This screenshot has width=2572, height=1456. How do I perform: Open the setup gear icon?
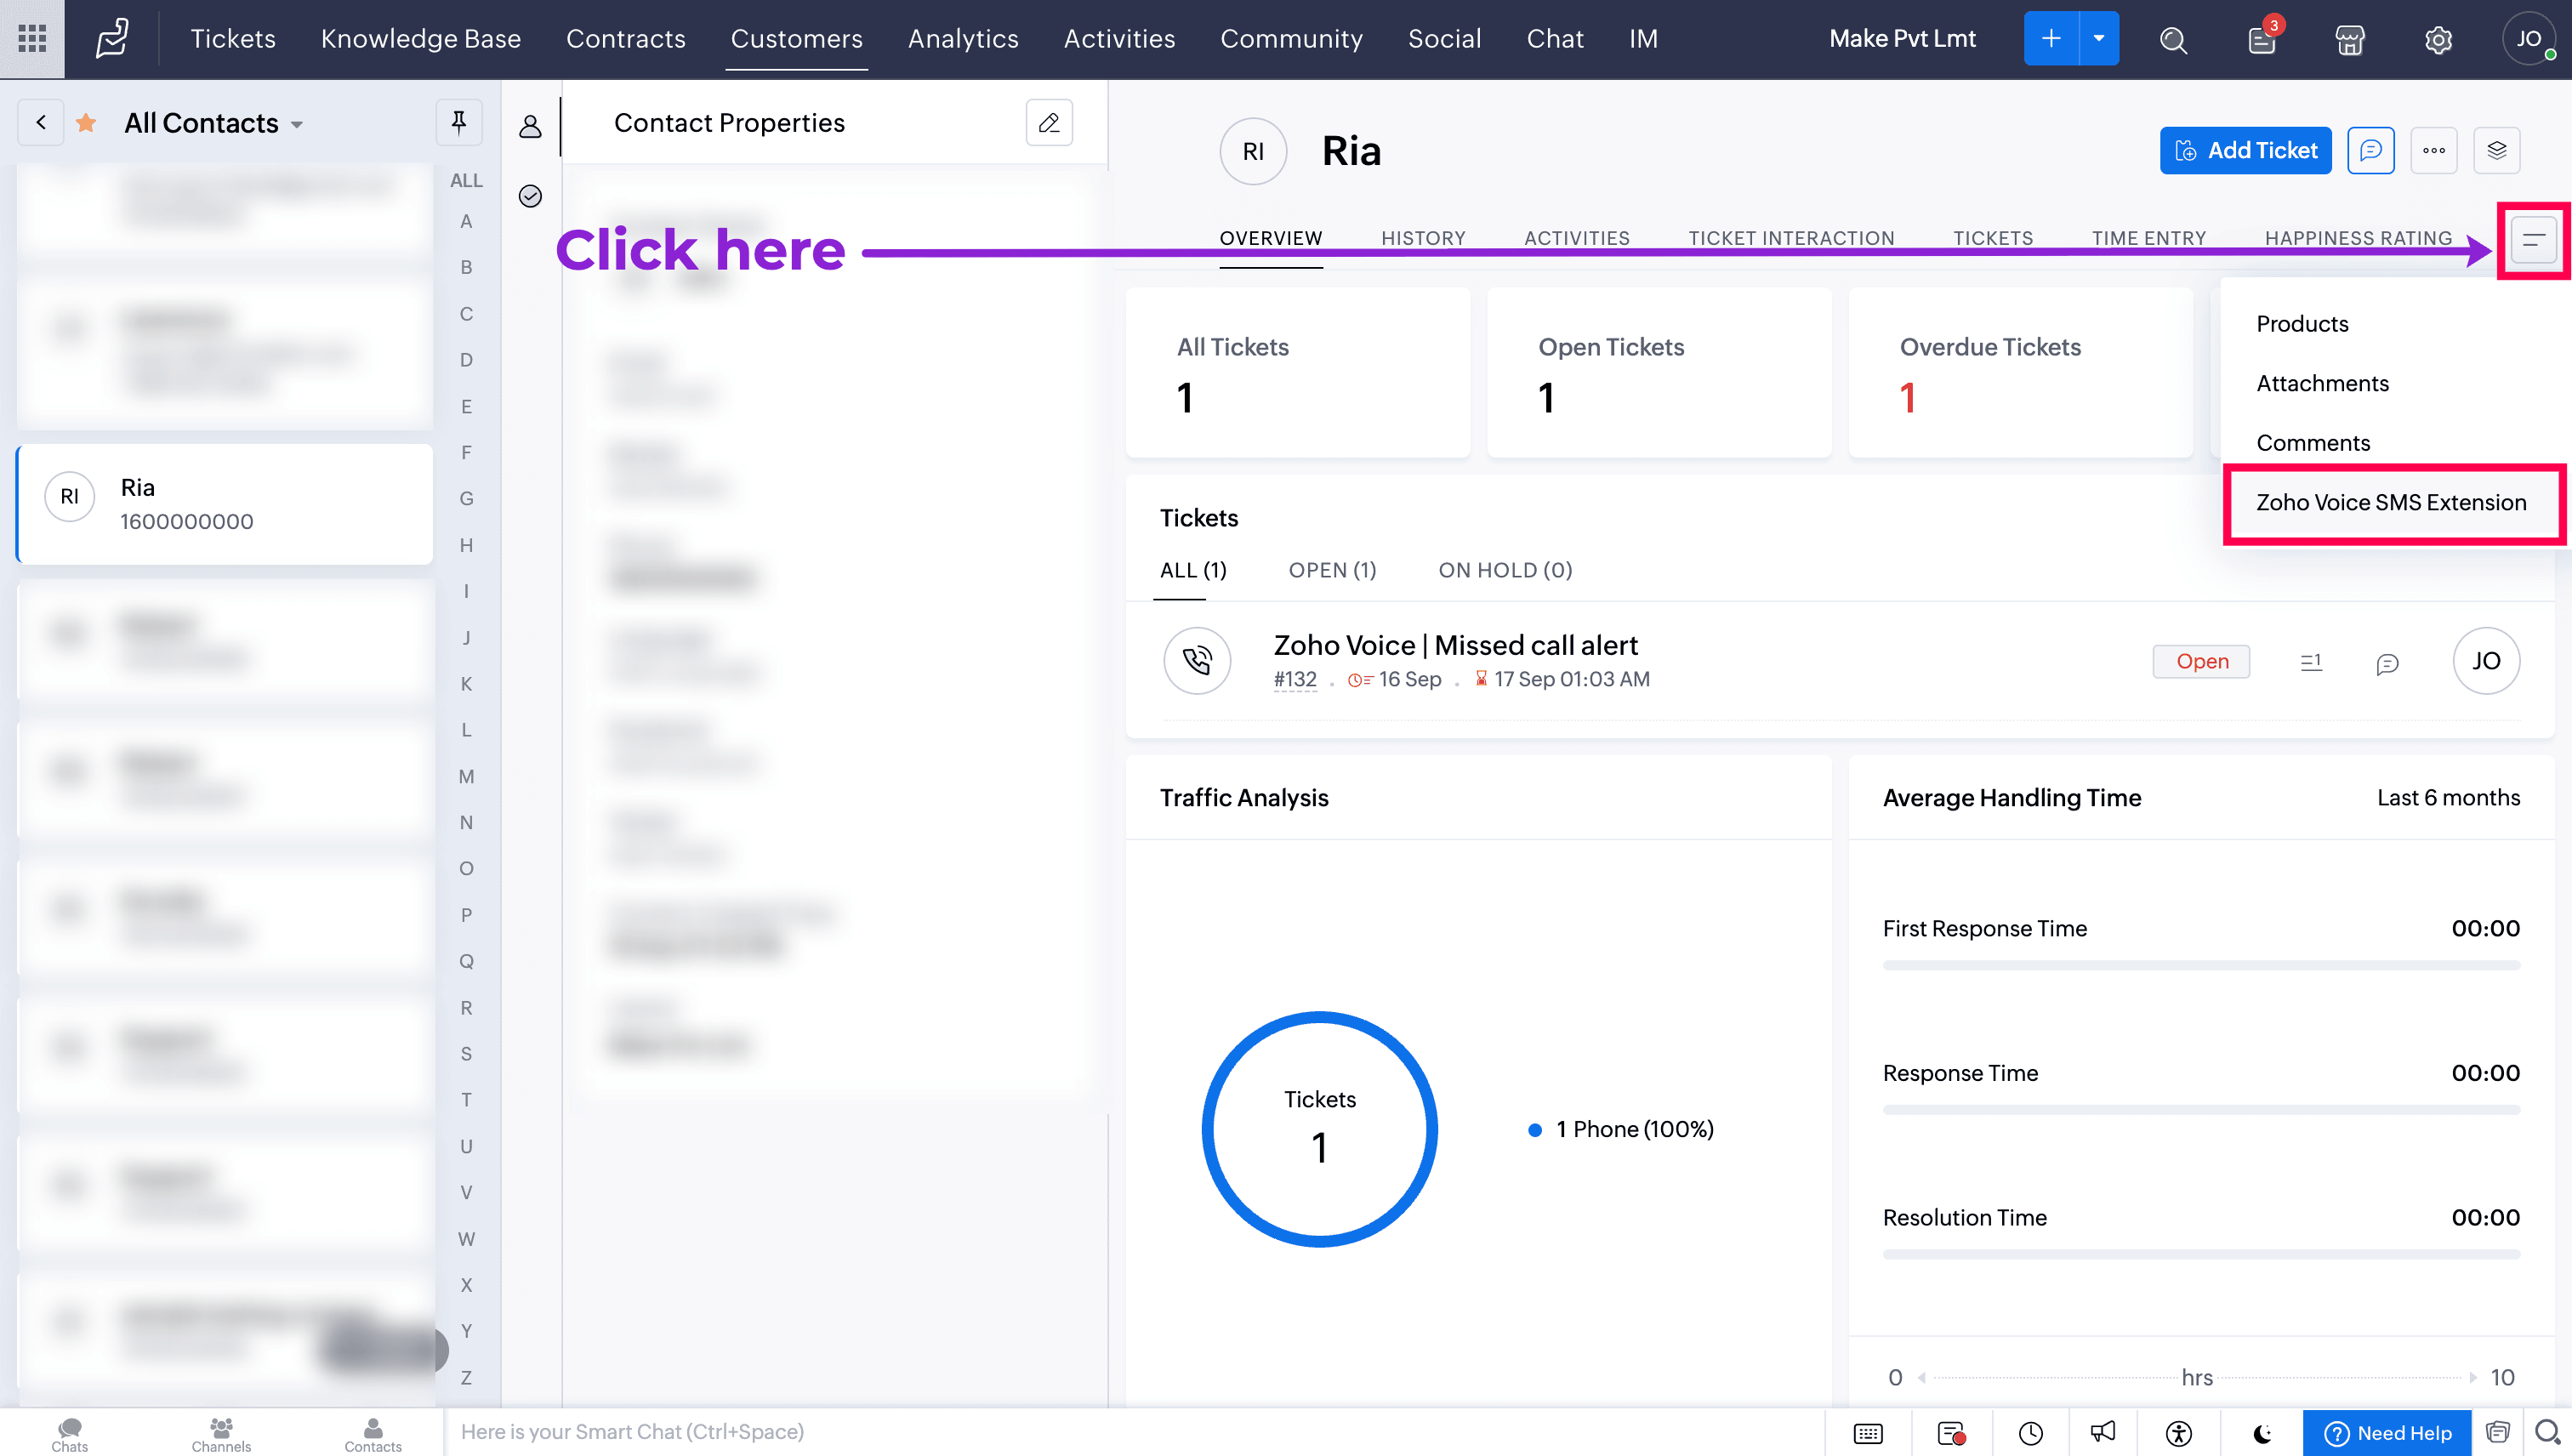pos(2438,39)
